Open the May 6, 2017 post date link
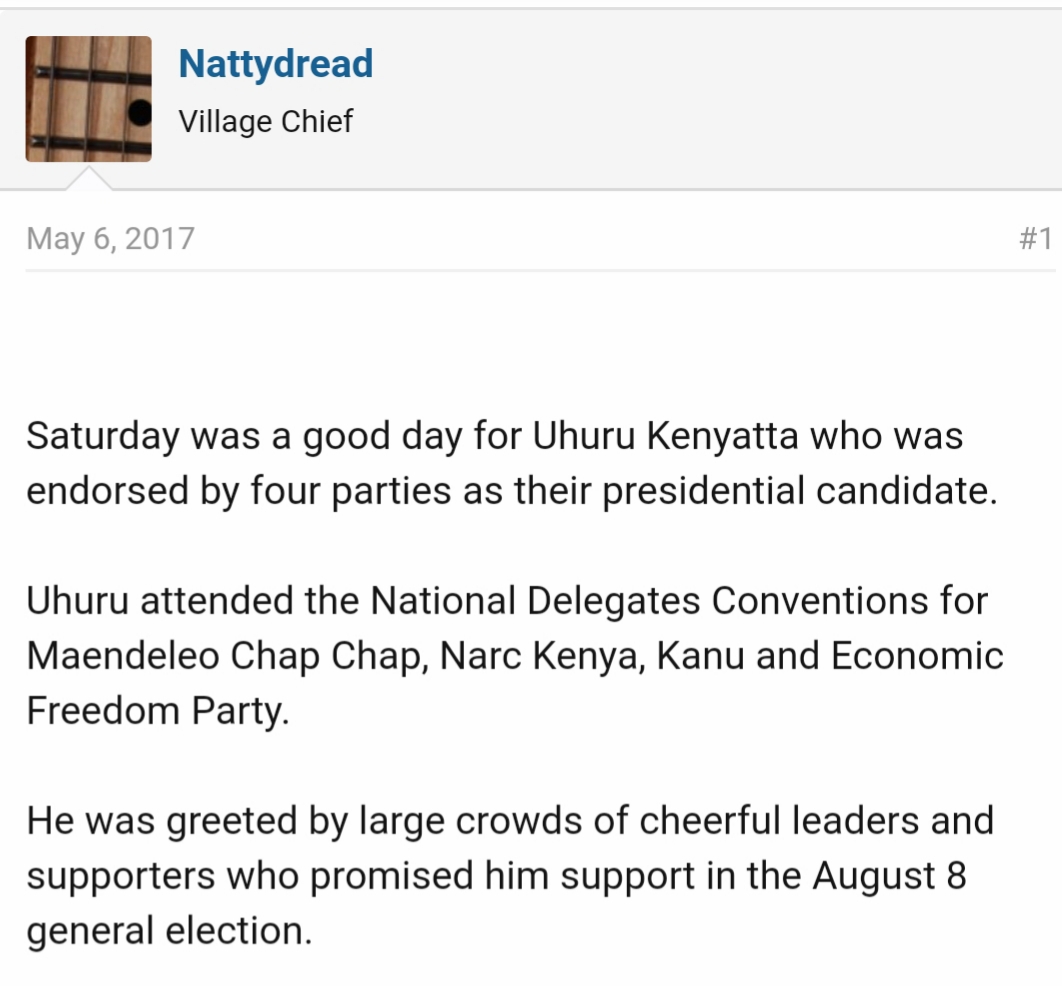This screenshot has height=986, width=1062. (x=110, y=238)
